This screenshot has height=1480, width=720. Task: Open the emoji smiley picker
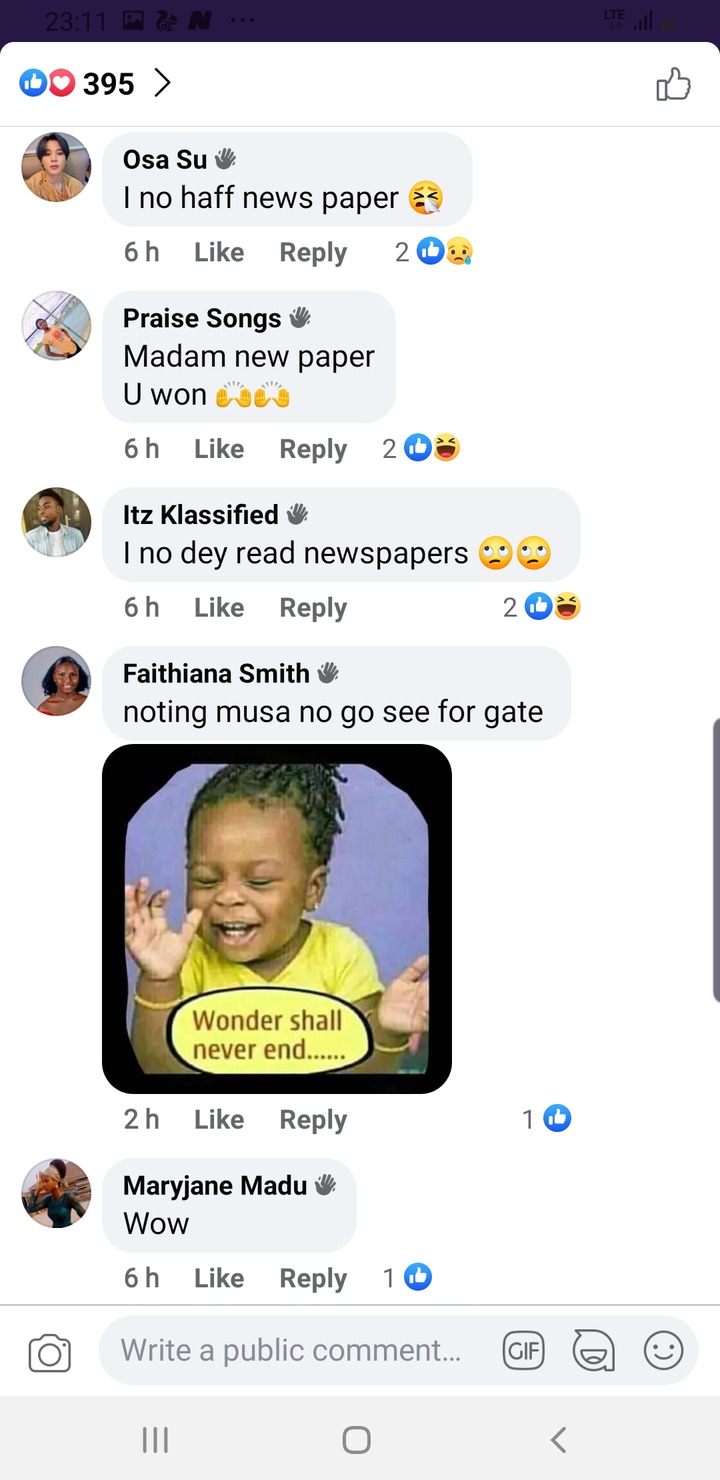point(663,1352)
